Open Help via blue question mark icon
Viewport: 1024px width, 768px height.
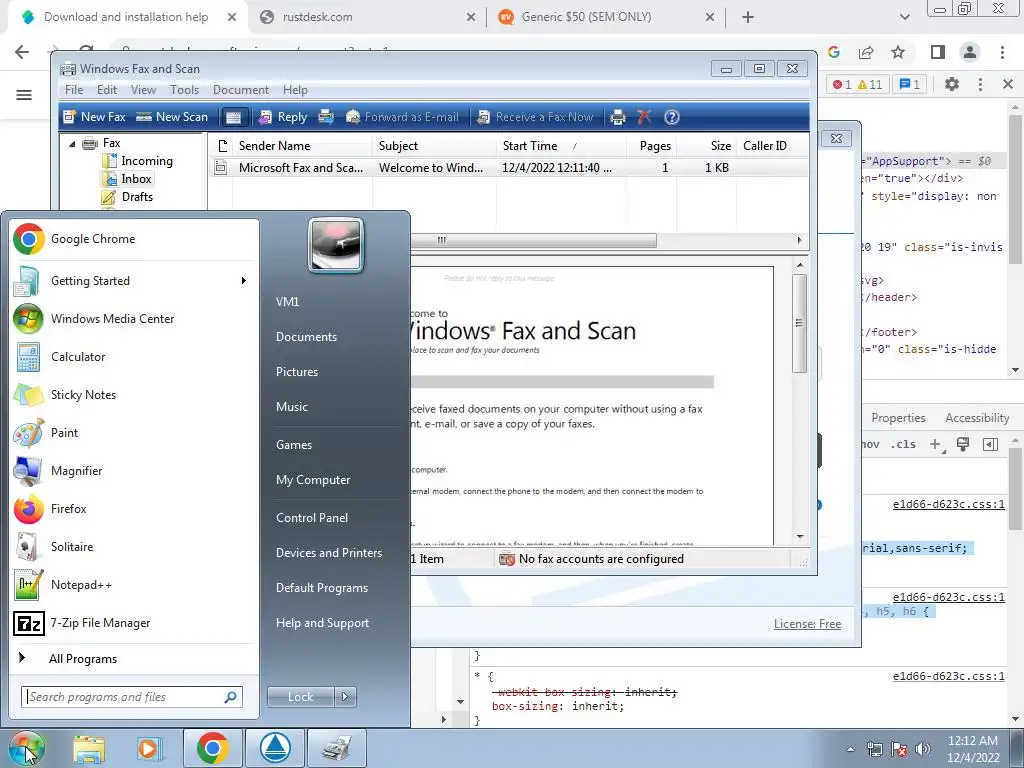tap(671, 117)
